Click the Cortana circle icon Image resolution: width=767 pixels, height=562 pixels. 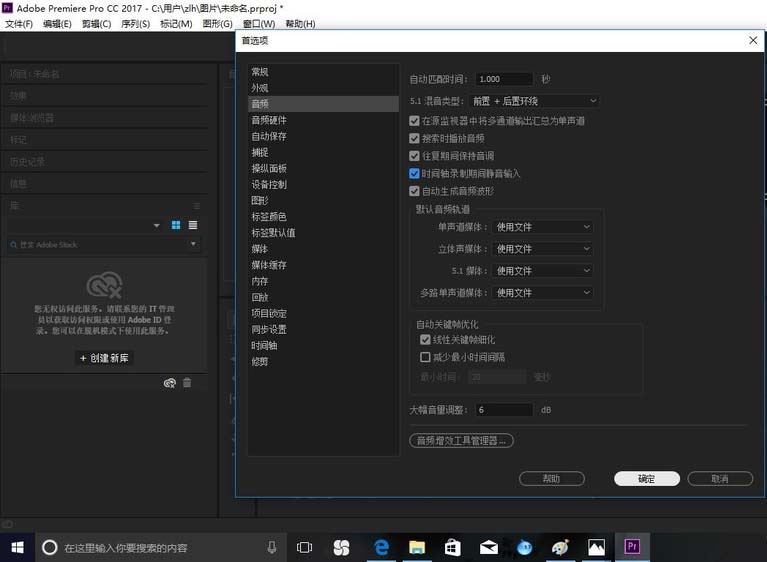pos(49,547)
